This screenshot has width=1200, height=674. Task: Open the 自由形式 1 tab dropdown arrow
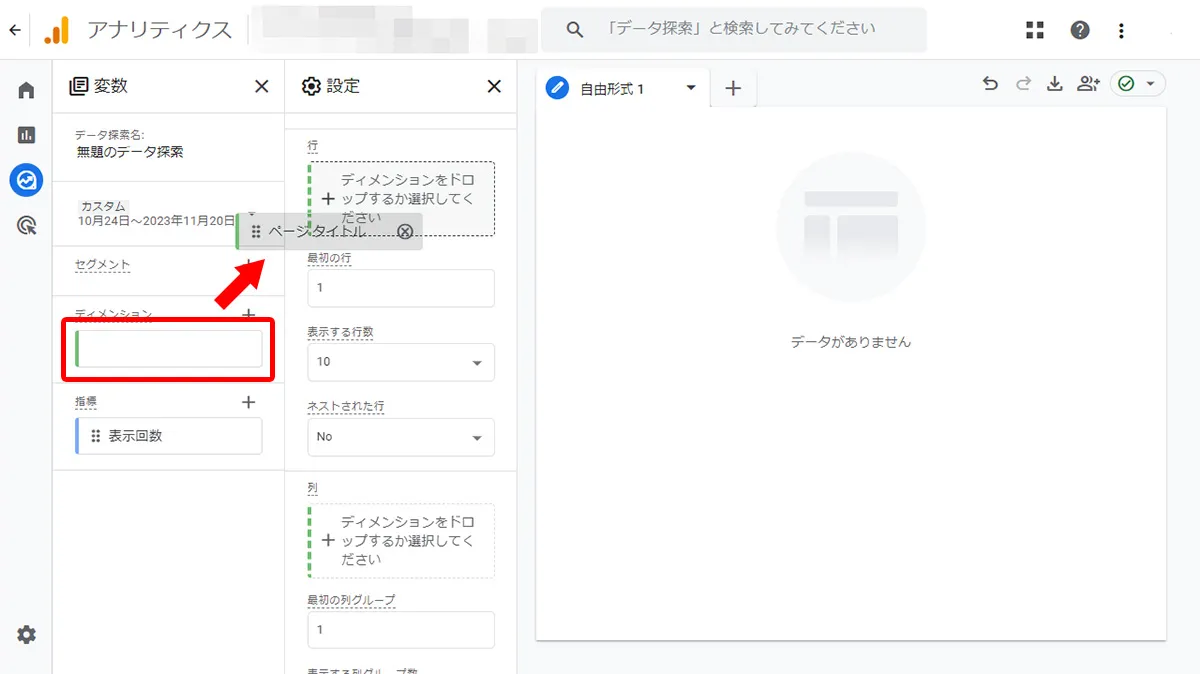(689, 88)
